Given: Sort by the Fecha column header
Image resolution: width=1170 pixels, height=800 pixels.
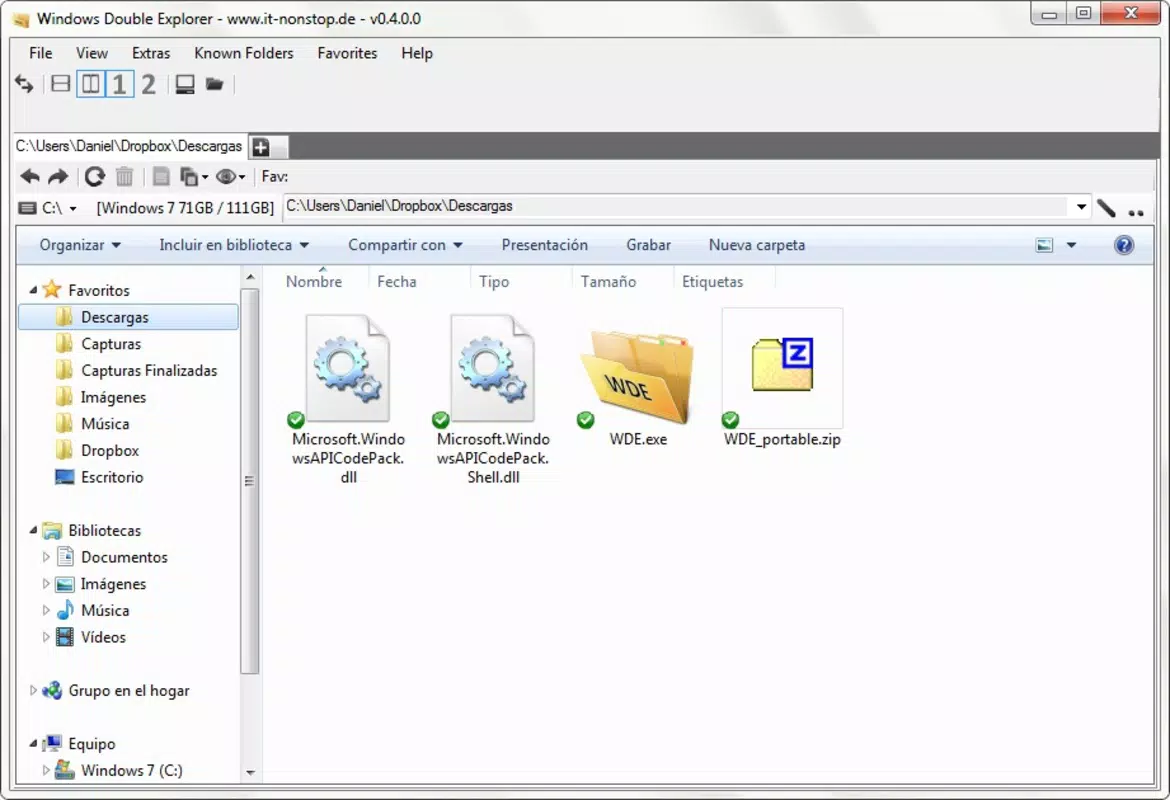Looking at the screenshot, I should (x=397, y=281).
